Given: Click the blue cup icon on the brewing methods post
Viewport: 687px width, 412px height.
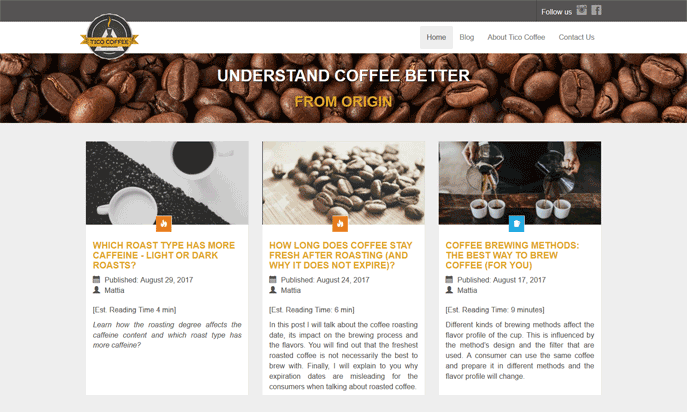Looking at the screenshot, I should (517, 224).
